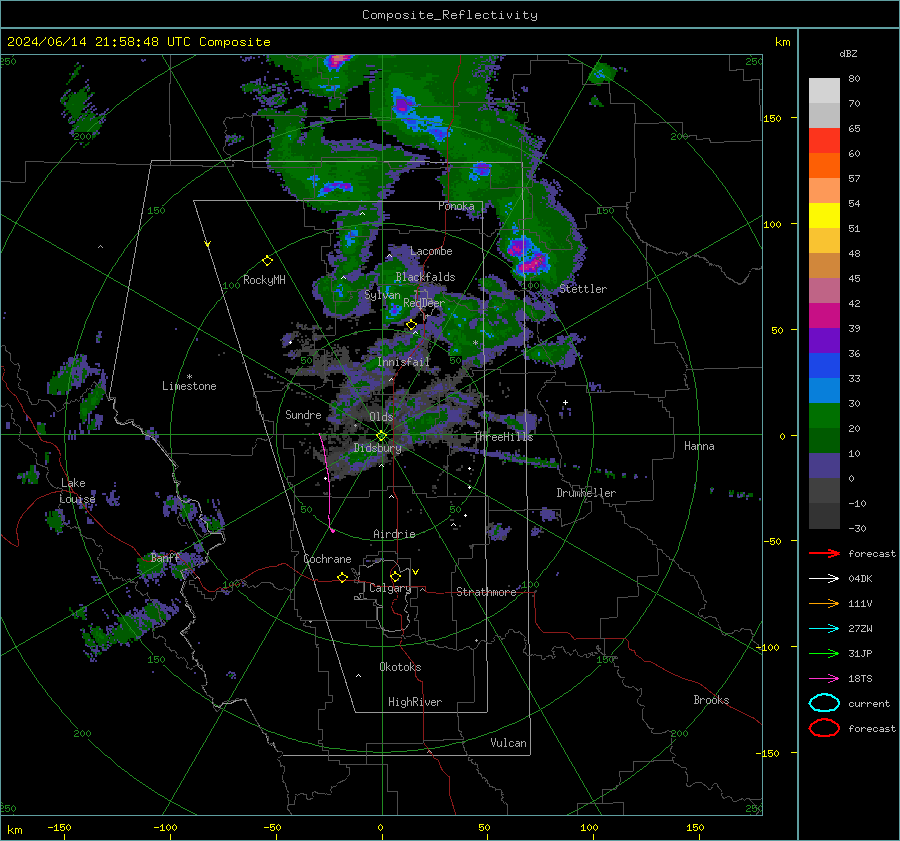Click the asterisk marker above Limestone
Image resolution: width=900 pixels, height=841 pixels.
click(189, 377)
